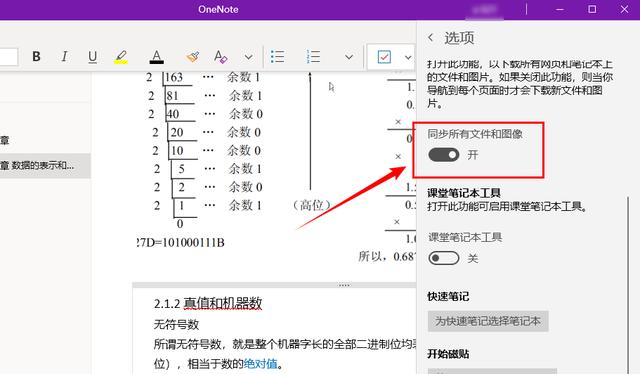Viewport: 640px width, 374px height.
Task: Open more text formatting options dropdown
Action: pyautogui.click(x=248, y=57)
